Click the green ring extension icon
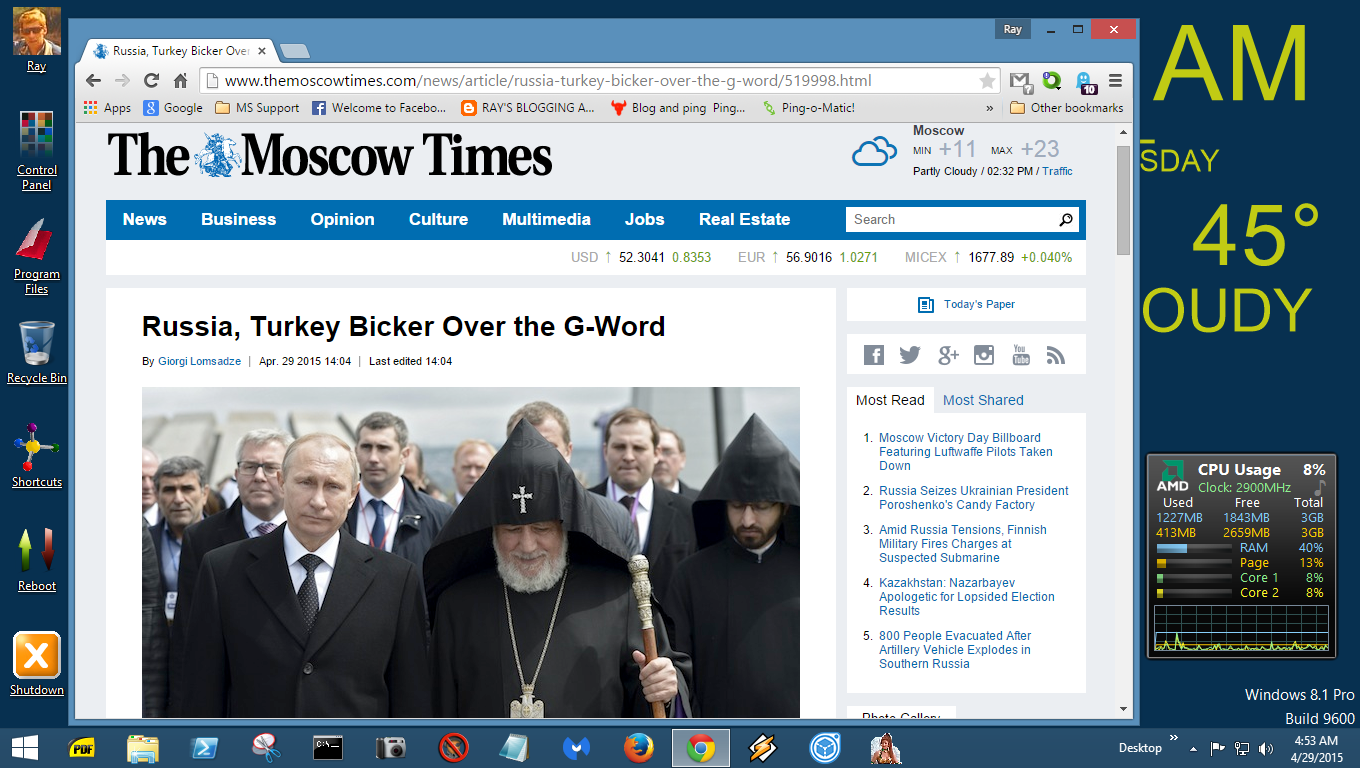This screenshot has height=768, width=1360. click(1051, 81)
